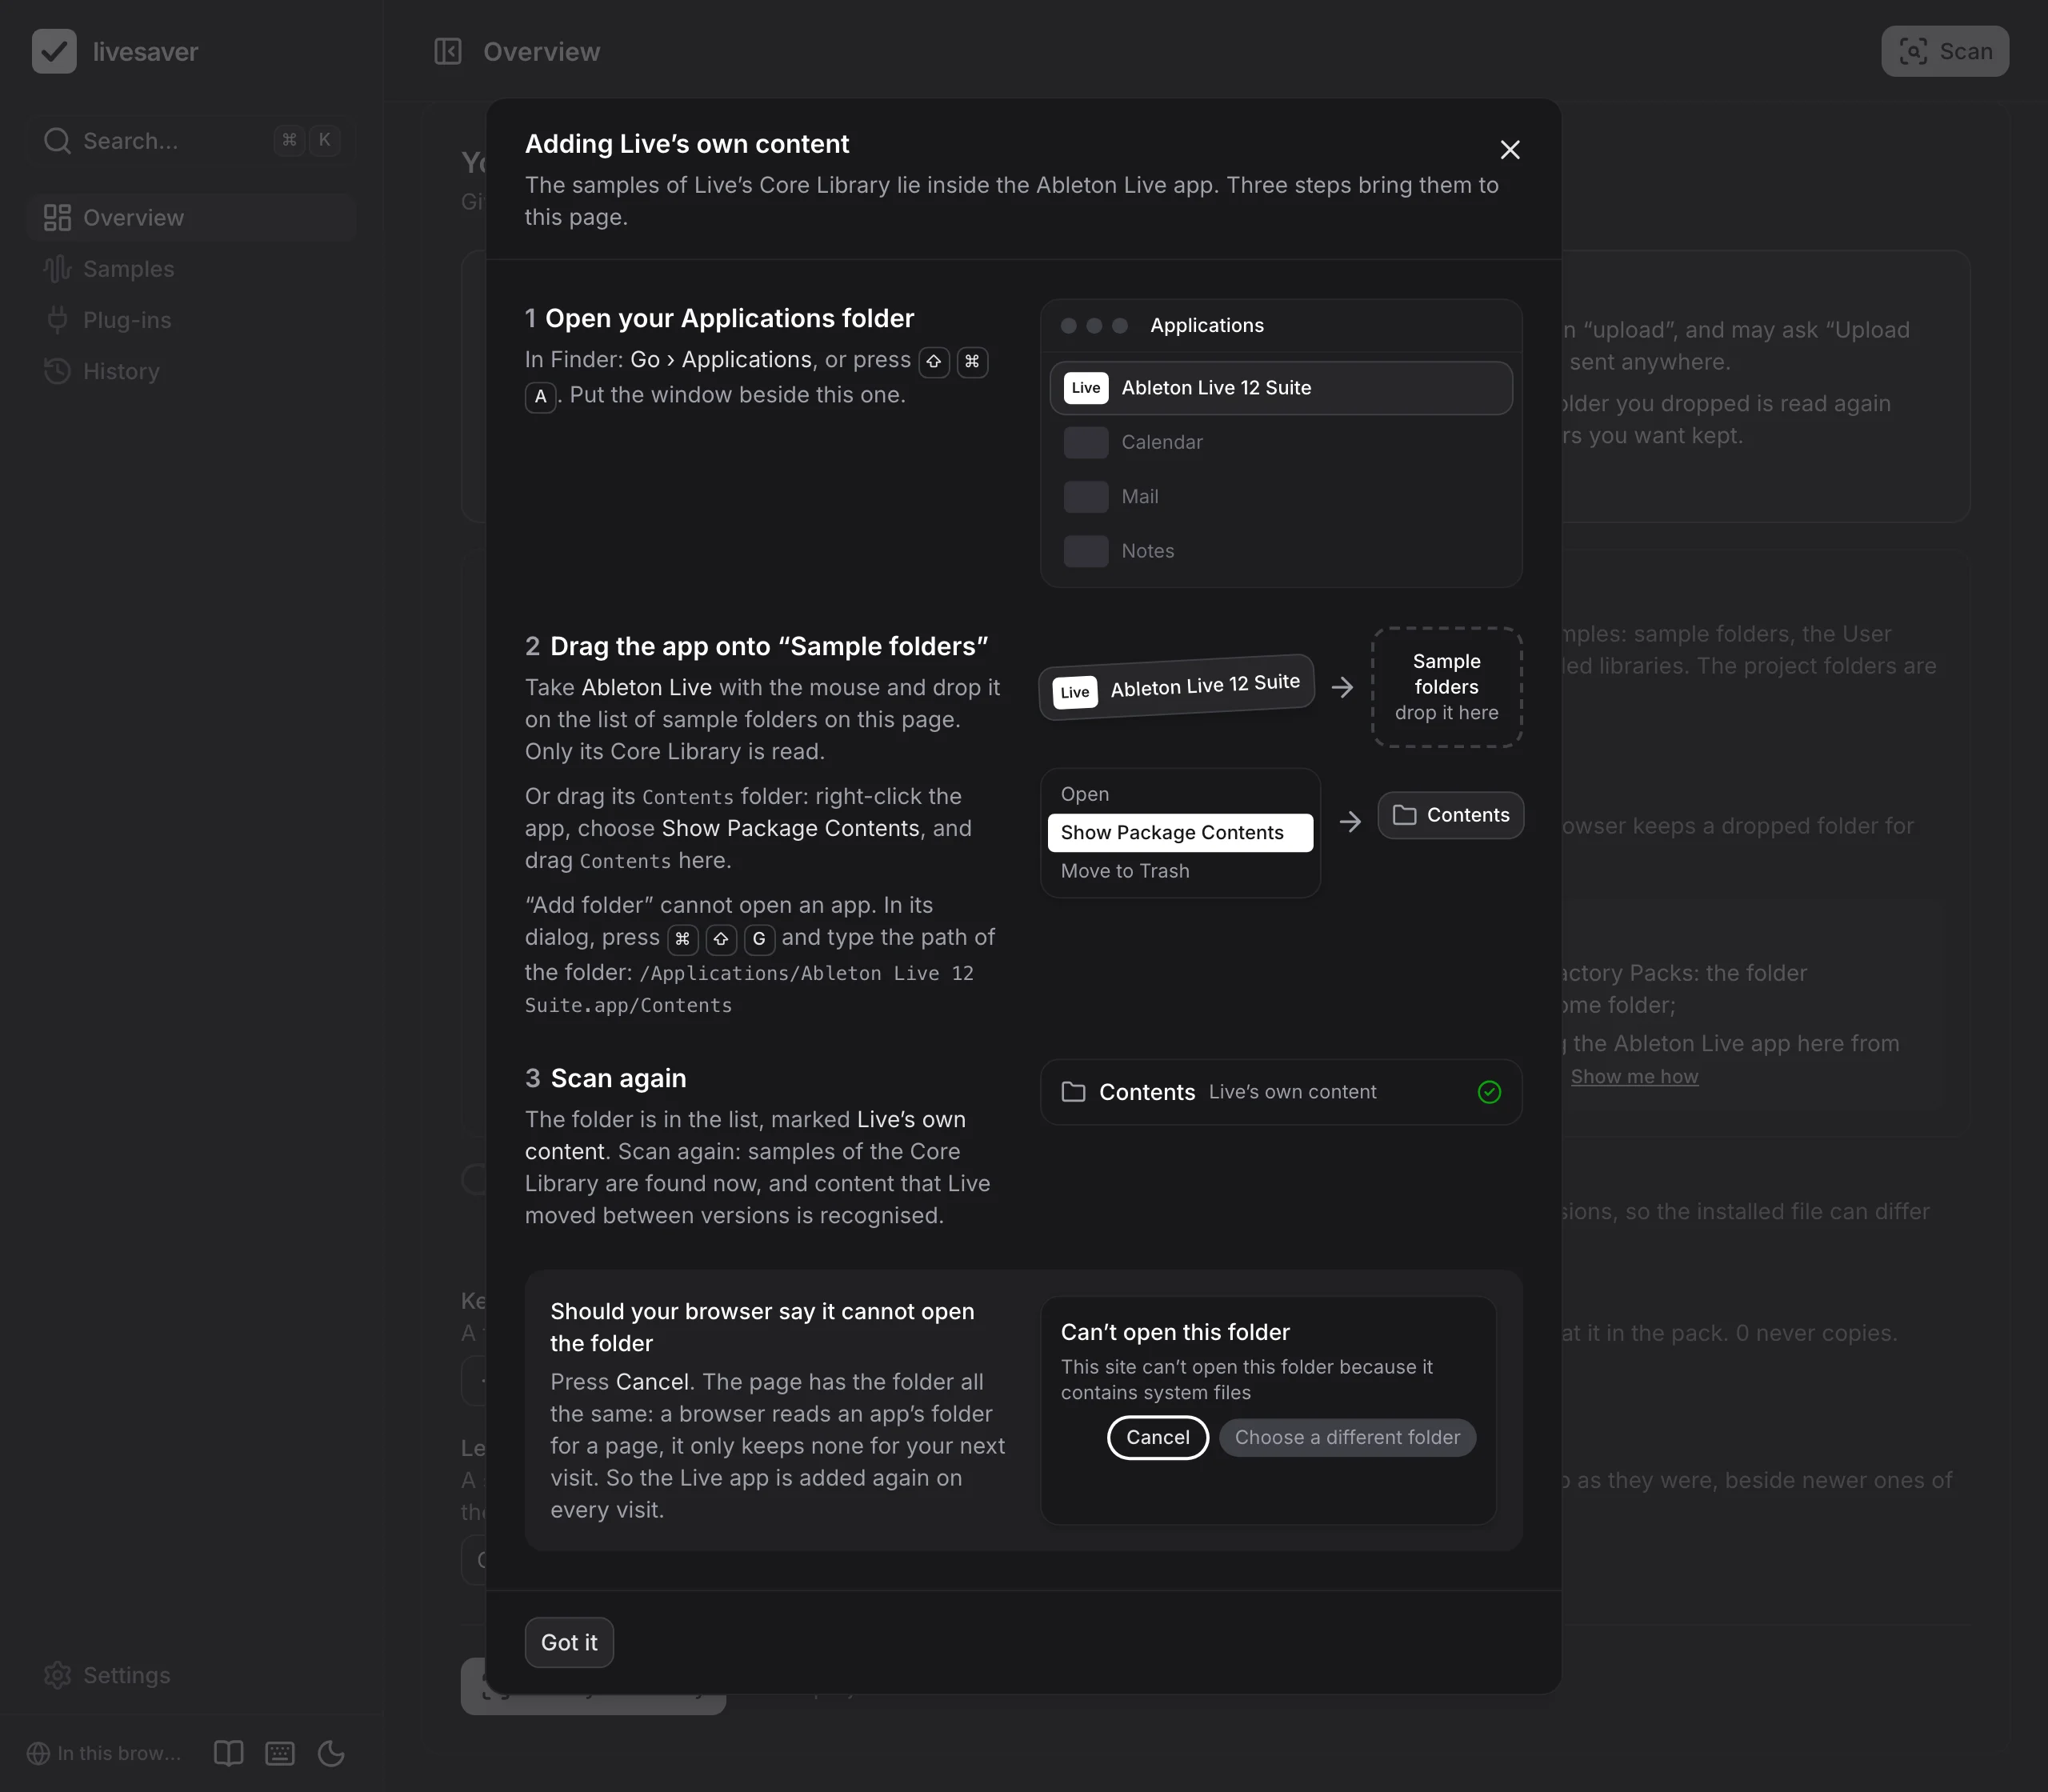Click the green checkmark on Contents row
The image size is (2048, 1792).
[1489, 1092]
